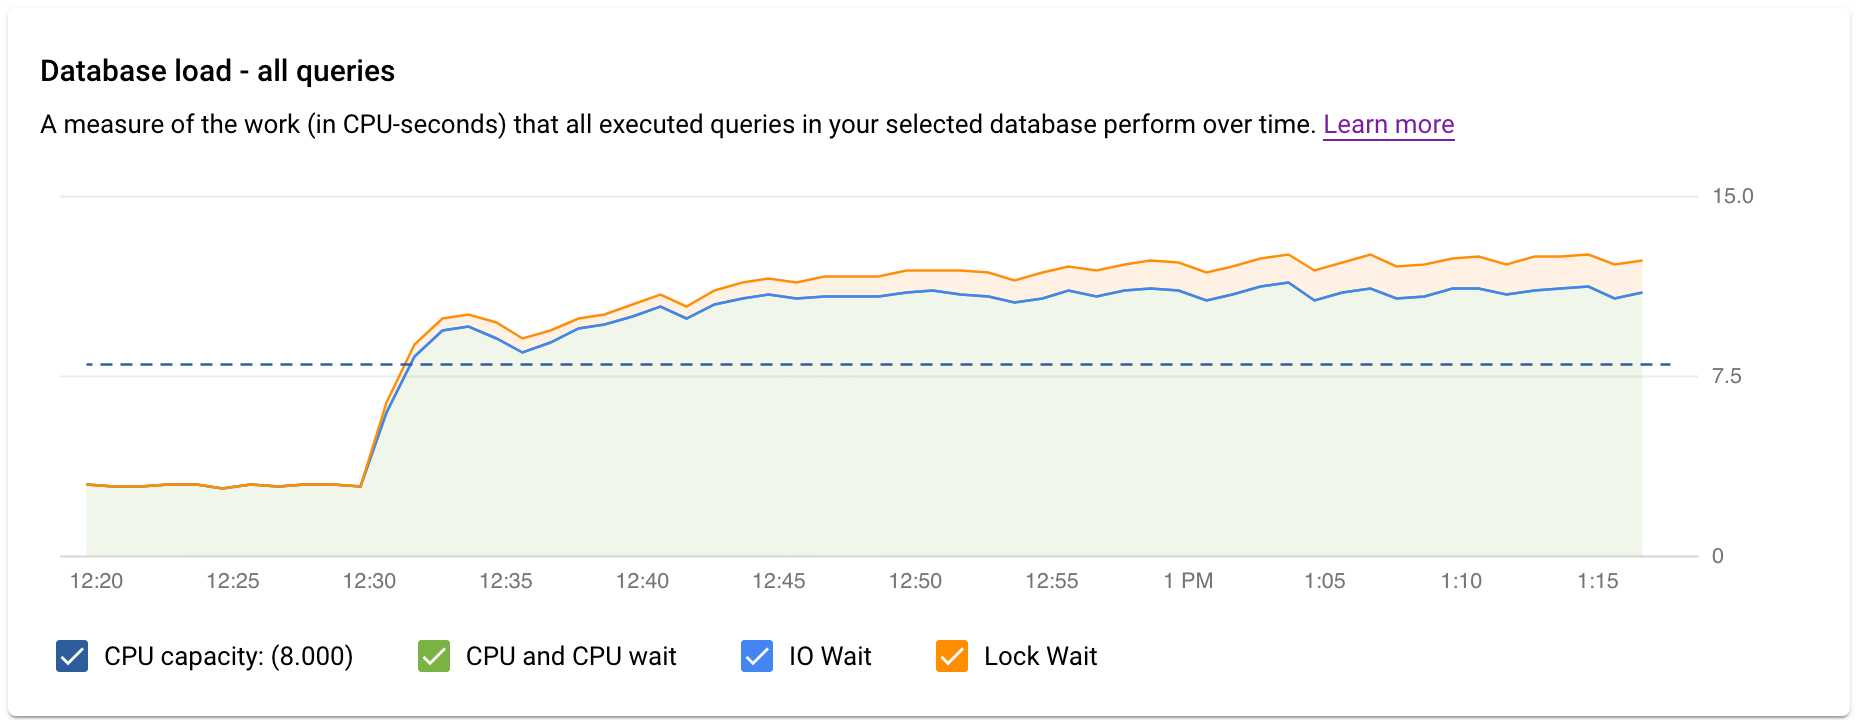
Task: Click the 12:20 time marker
Action: (96, 580)
